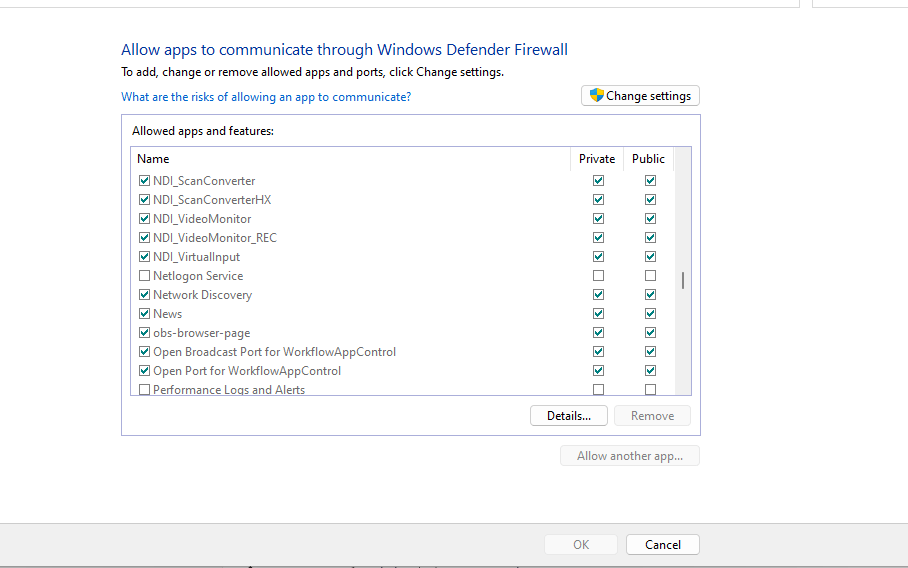Uncheck Open Broadcast Port for WorkflowAppControl checkbox
The image size is (908, 568).
(144, 351)
